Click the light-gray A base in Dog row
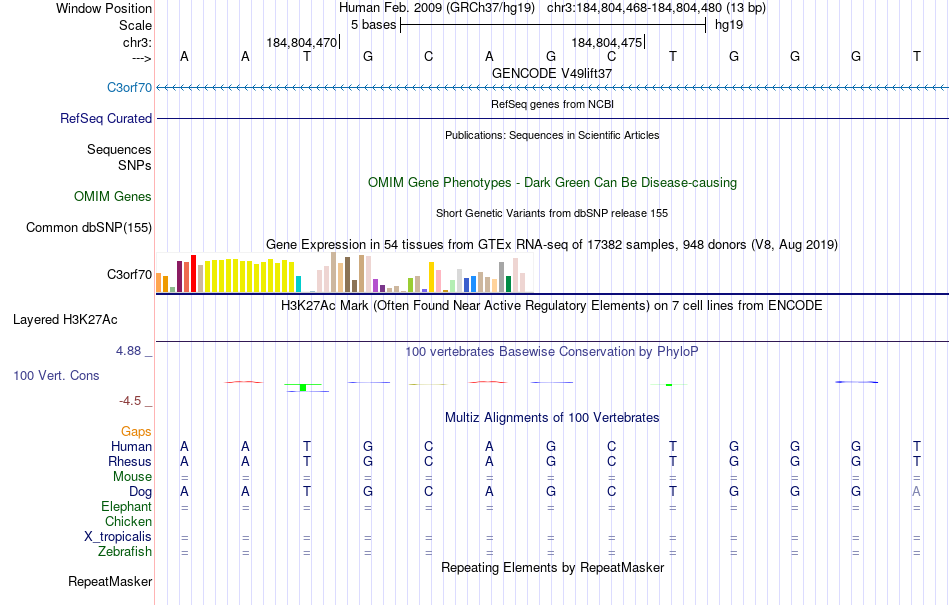950x605 pixels. tap(917, 492)
